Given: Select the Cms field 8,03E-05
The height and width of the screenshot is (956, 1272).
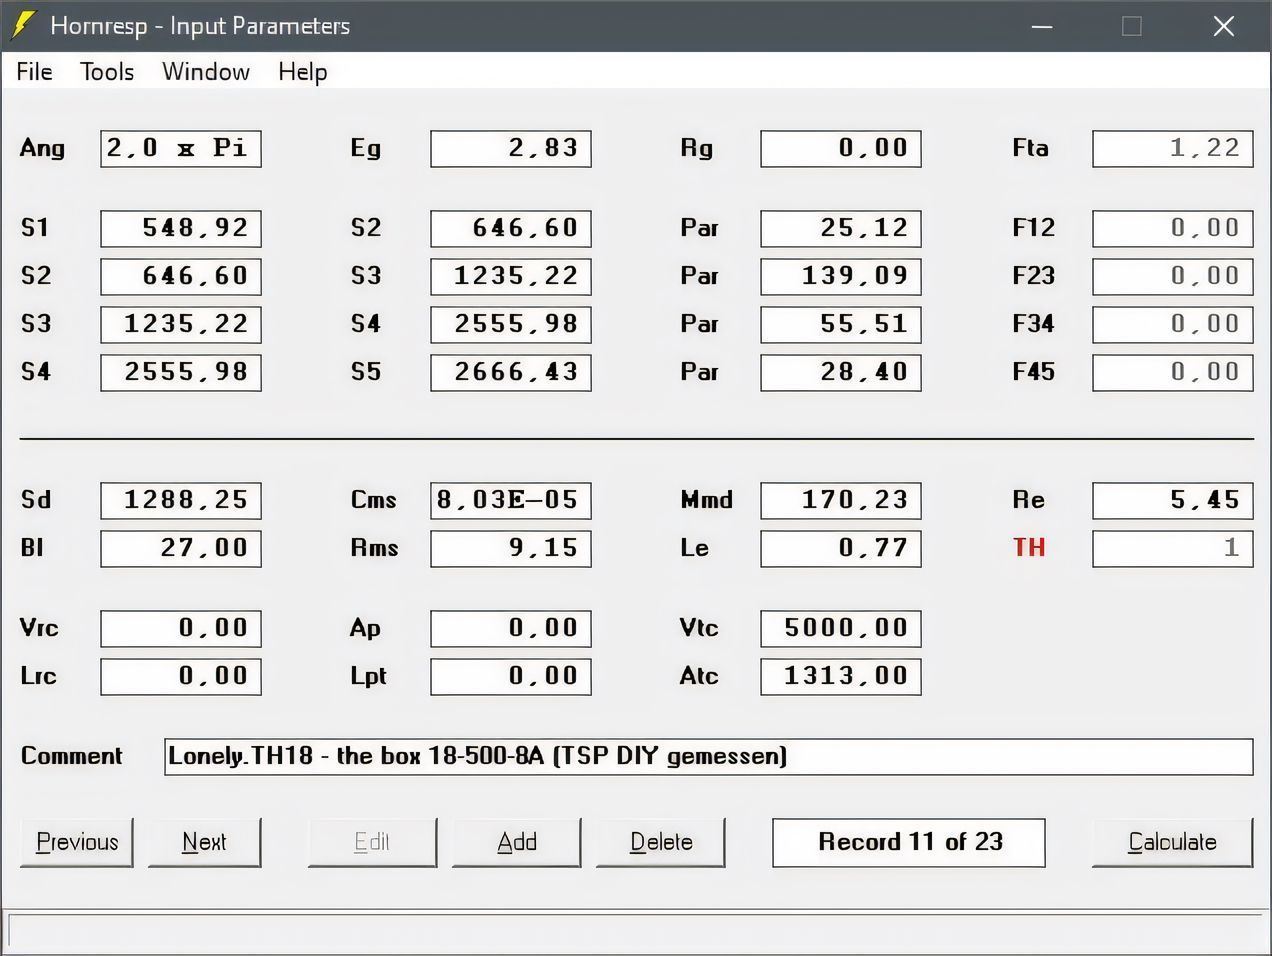Looking at the screenshot, I should pos(511,500).
